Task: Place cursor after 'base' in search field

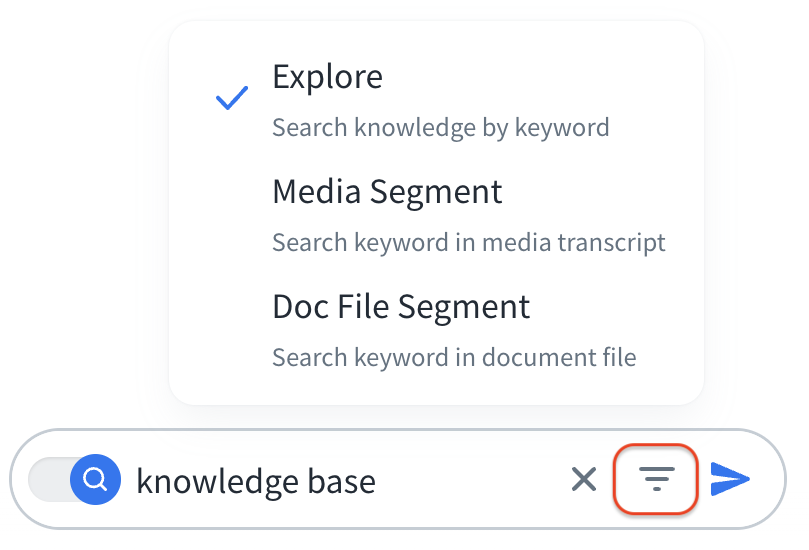Action: point(379,481)
